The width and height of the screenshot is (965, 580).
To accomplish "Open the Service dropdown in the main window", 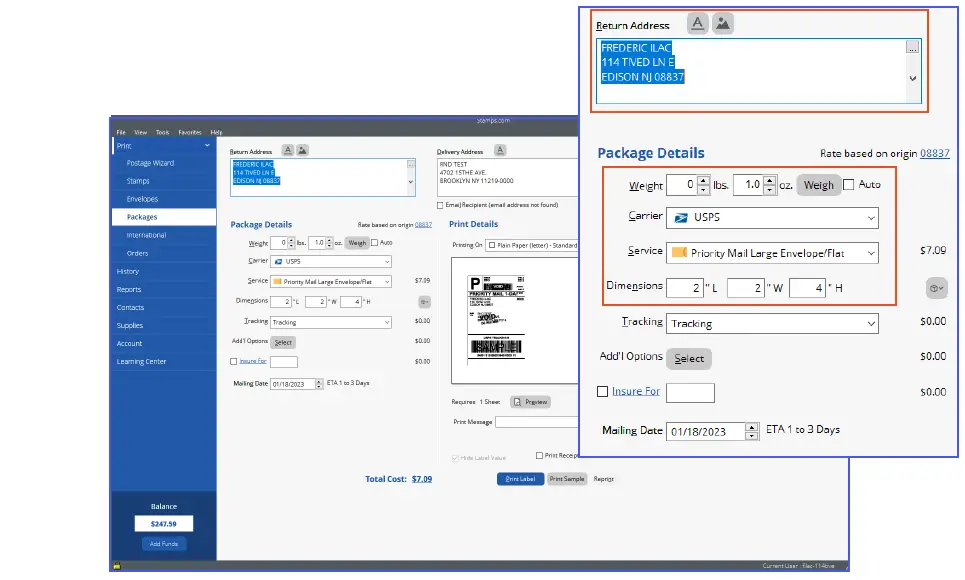I will point(331,281).
